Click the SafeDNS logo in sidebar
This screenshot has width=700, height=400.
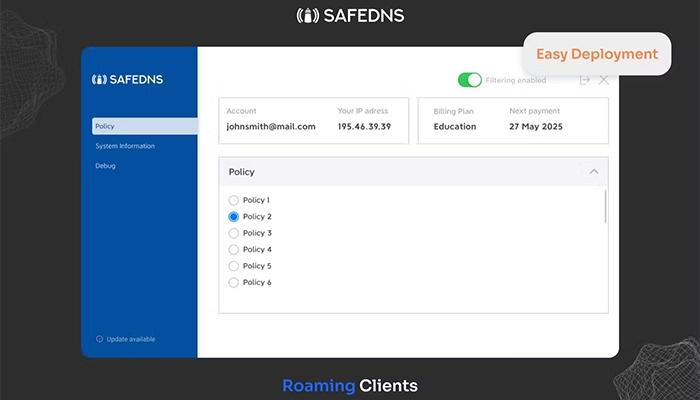(127, 79)
